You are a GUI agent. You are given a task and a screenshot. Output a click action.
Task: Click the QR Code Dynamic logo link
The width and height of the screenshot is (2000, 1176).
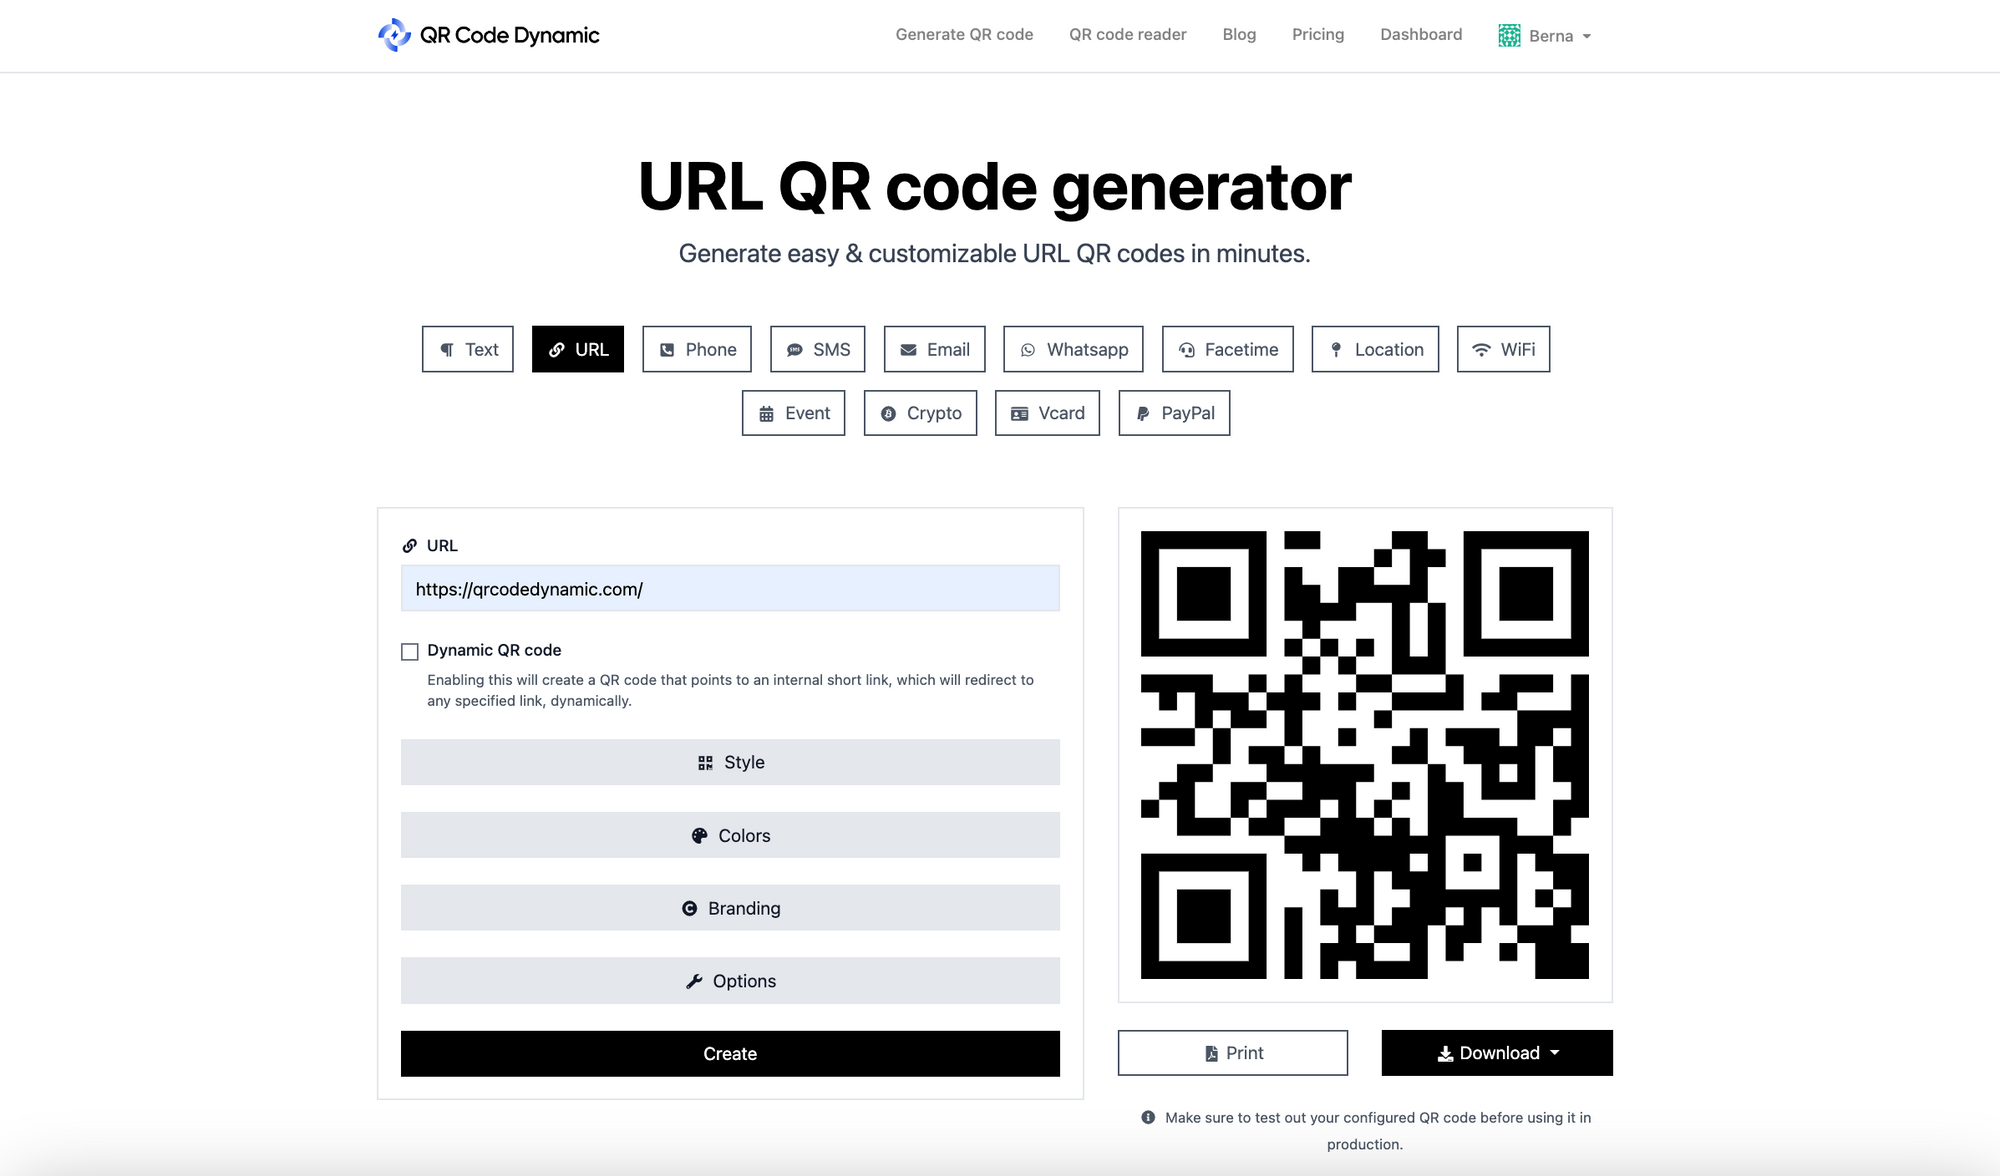coord(487,35)
